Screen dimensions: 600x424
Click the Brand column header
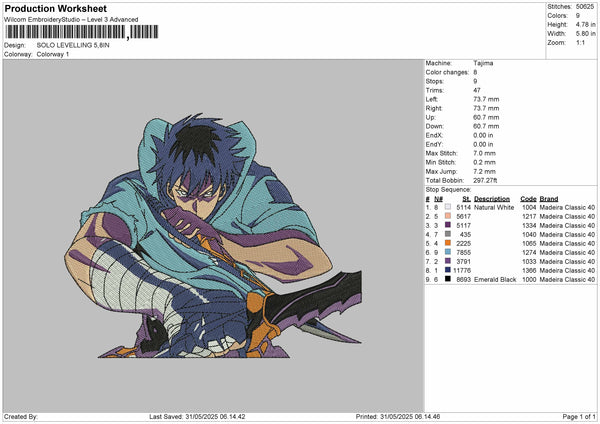pyautogui.click(x=549, y=199)
